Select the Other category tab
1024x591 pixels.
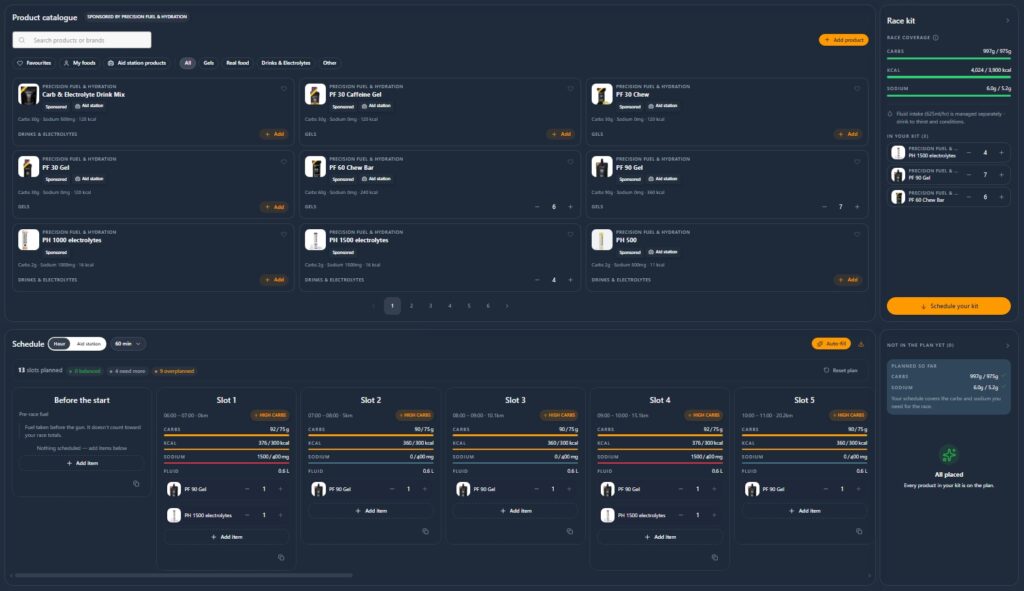[330, 63]
